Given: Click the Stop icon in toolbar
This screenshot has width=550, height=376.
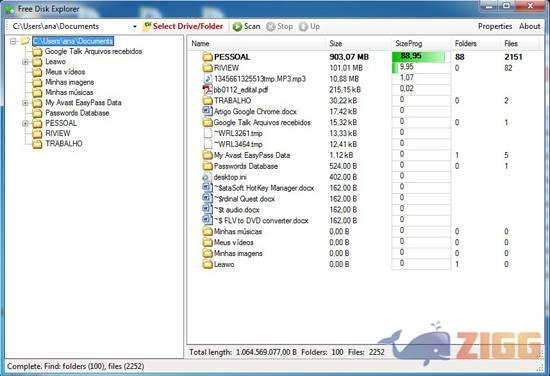Looking at the screenshot, I should coord(270,27).
